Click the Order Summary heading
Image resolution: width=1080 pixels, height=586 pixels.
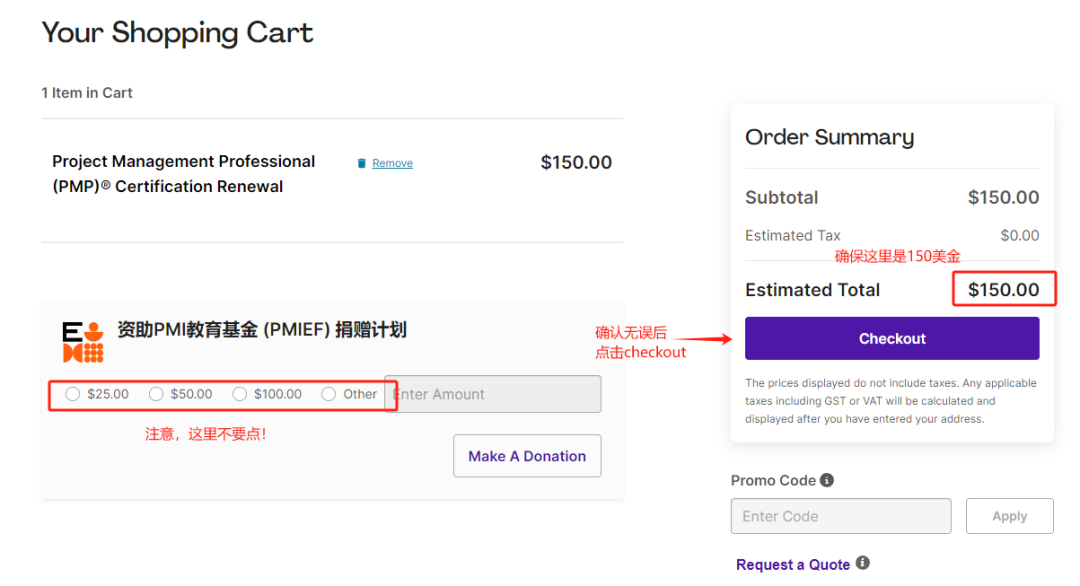(829, 137)
